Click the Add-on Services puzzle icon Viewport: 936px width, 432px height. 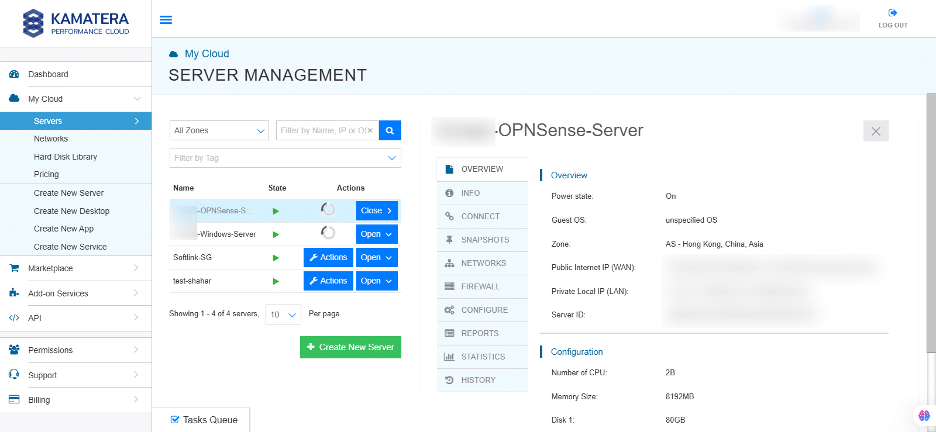click(x=14, y=293)
